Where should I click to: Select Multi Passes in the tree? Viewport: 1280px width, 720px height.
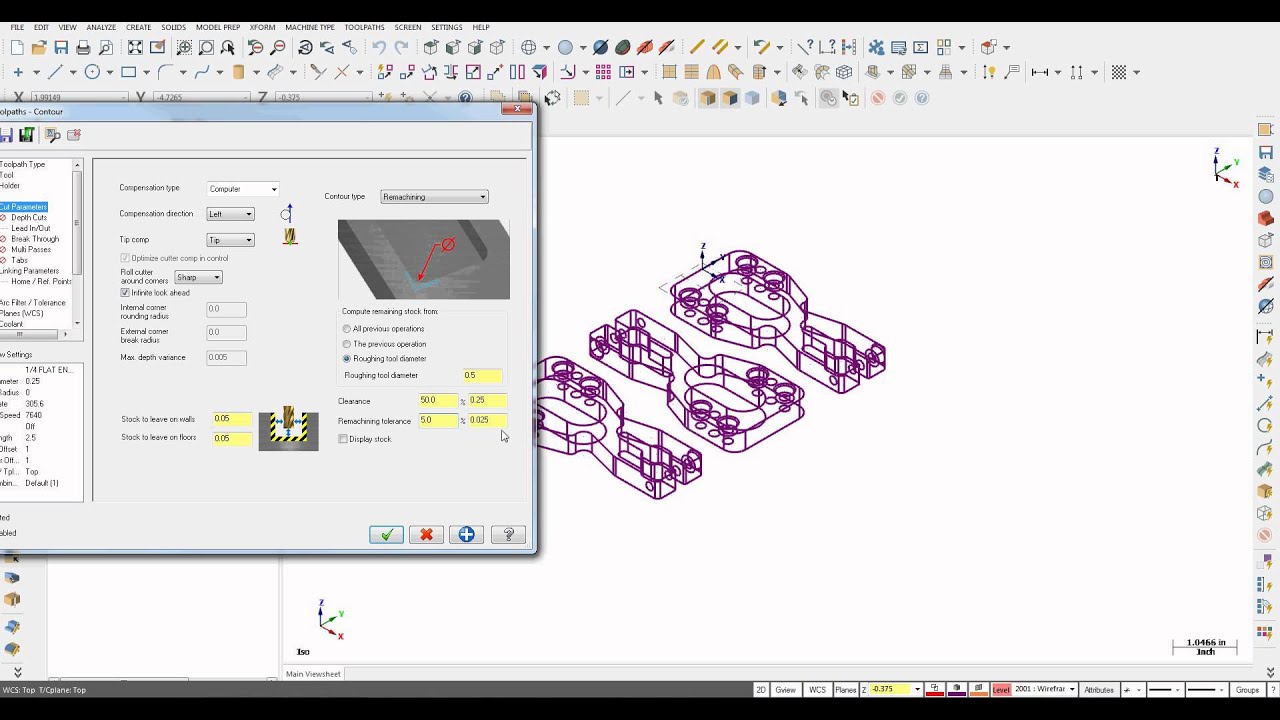point(30,249)
